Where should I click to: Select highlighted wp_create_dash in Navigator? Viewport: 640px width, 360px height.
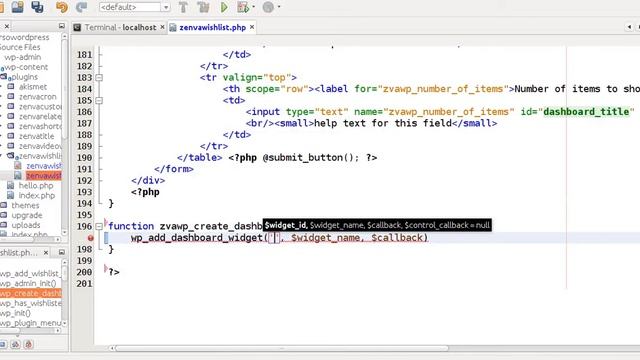tap(31, 293)
